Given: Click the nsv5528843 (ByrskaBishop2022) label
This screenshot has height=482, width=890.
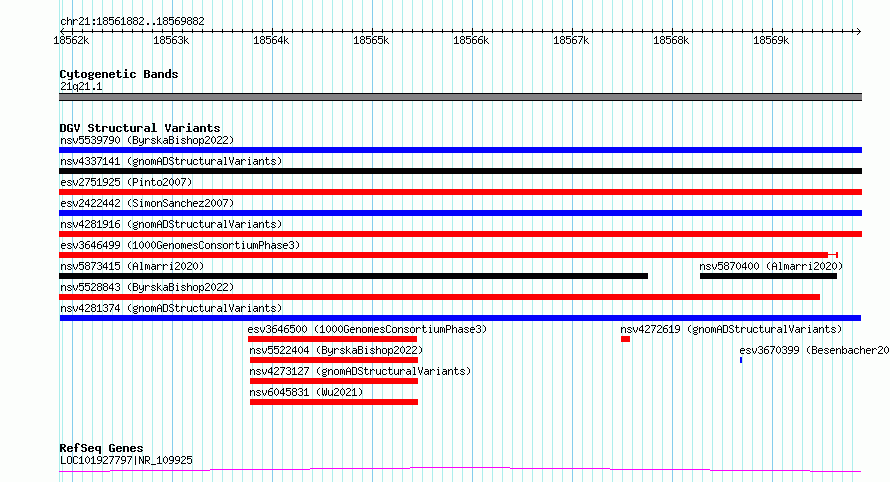Looking at the screenshot, I should pyautogui.click(x=147, y=287).
